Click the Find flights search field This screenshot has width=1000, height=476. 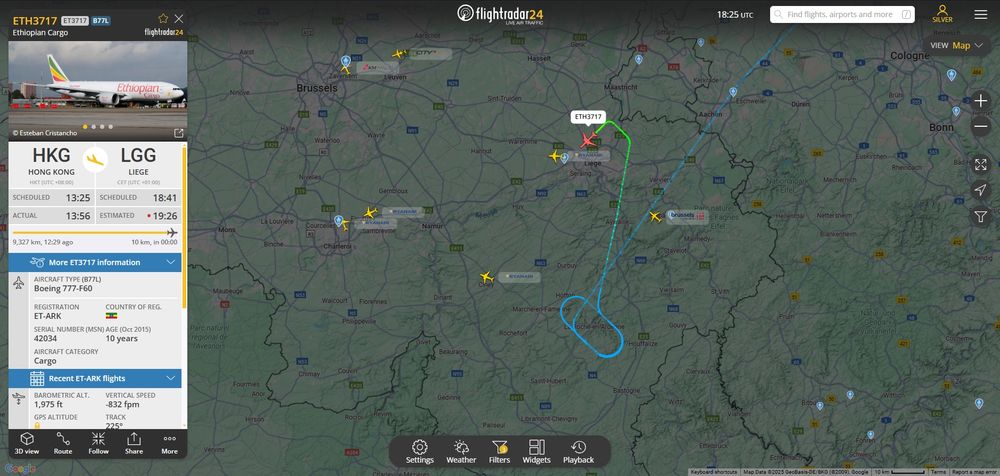click(x=842, y=14)
